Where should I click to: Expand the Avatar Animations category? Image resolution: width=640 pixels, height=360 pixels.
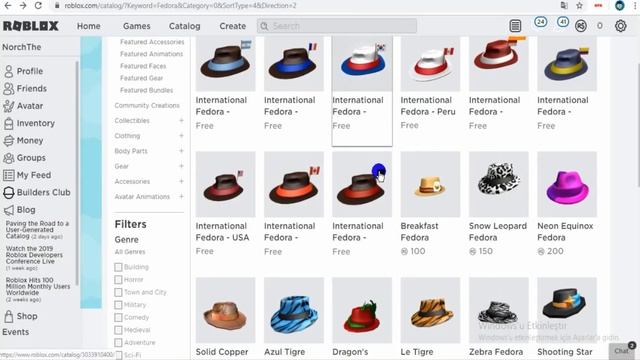pyautogui.click(x=181, y=196)
